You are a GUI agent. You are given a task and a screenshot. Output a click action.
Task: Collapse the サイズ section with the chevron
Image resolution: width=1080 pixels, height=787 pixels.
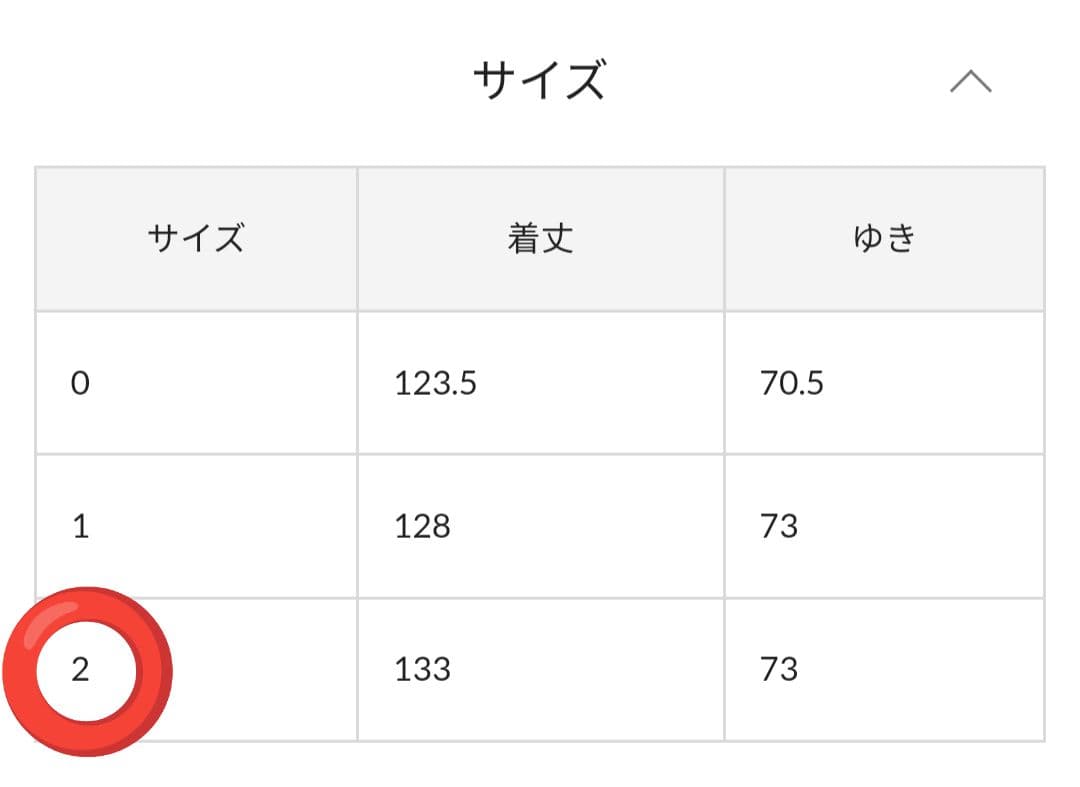point(970,82)
